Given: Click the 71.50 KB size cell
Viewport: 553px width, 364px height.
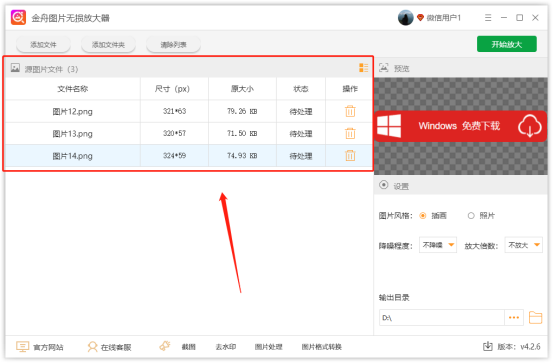Looking at the screenshot, I should 242,134.
